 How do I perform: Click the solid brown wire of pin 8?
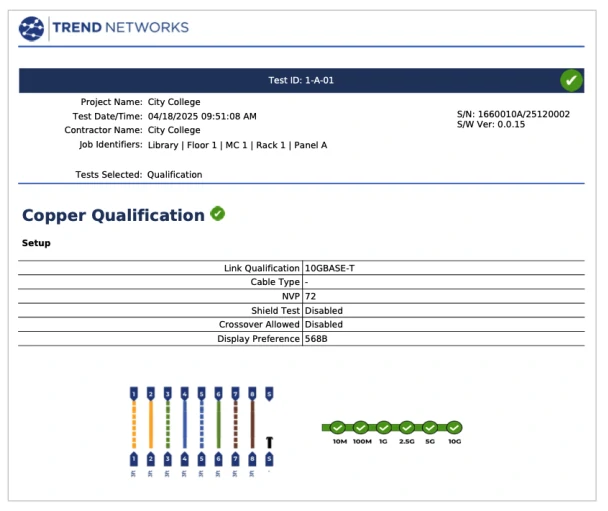pyautogui.click(x=252, y=425)
